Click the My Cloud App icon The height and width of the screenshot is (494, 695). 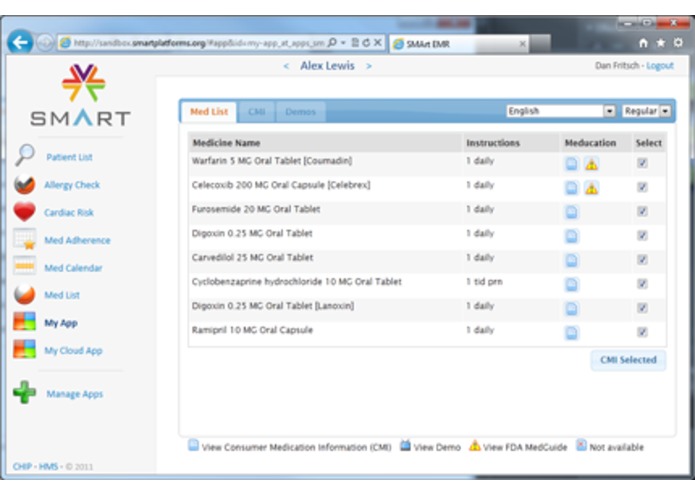[24, 349]
